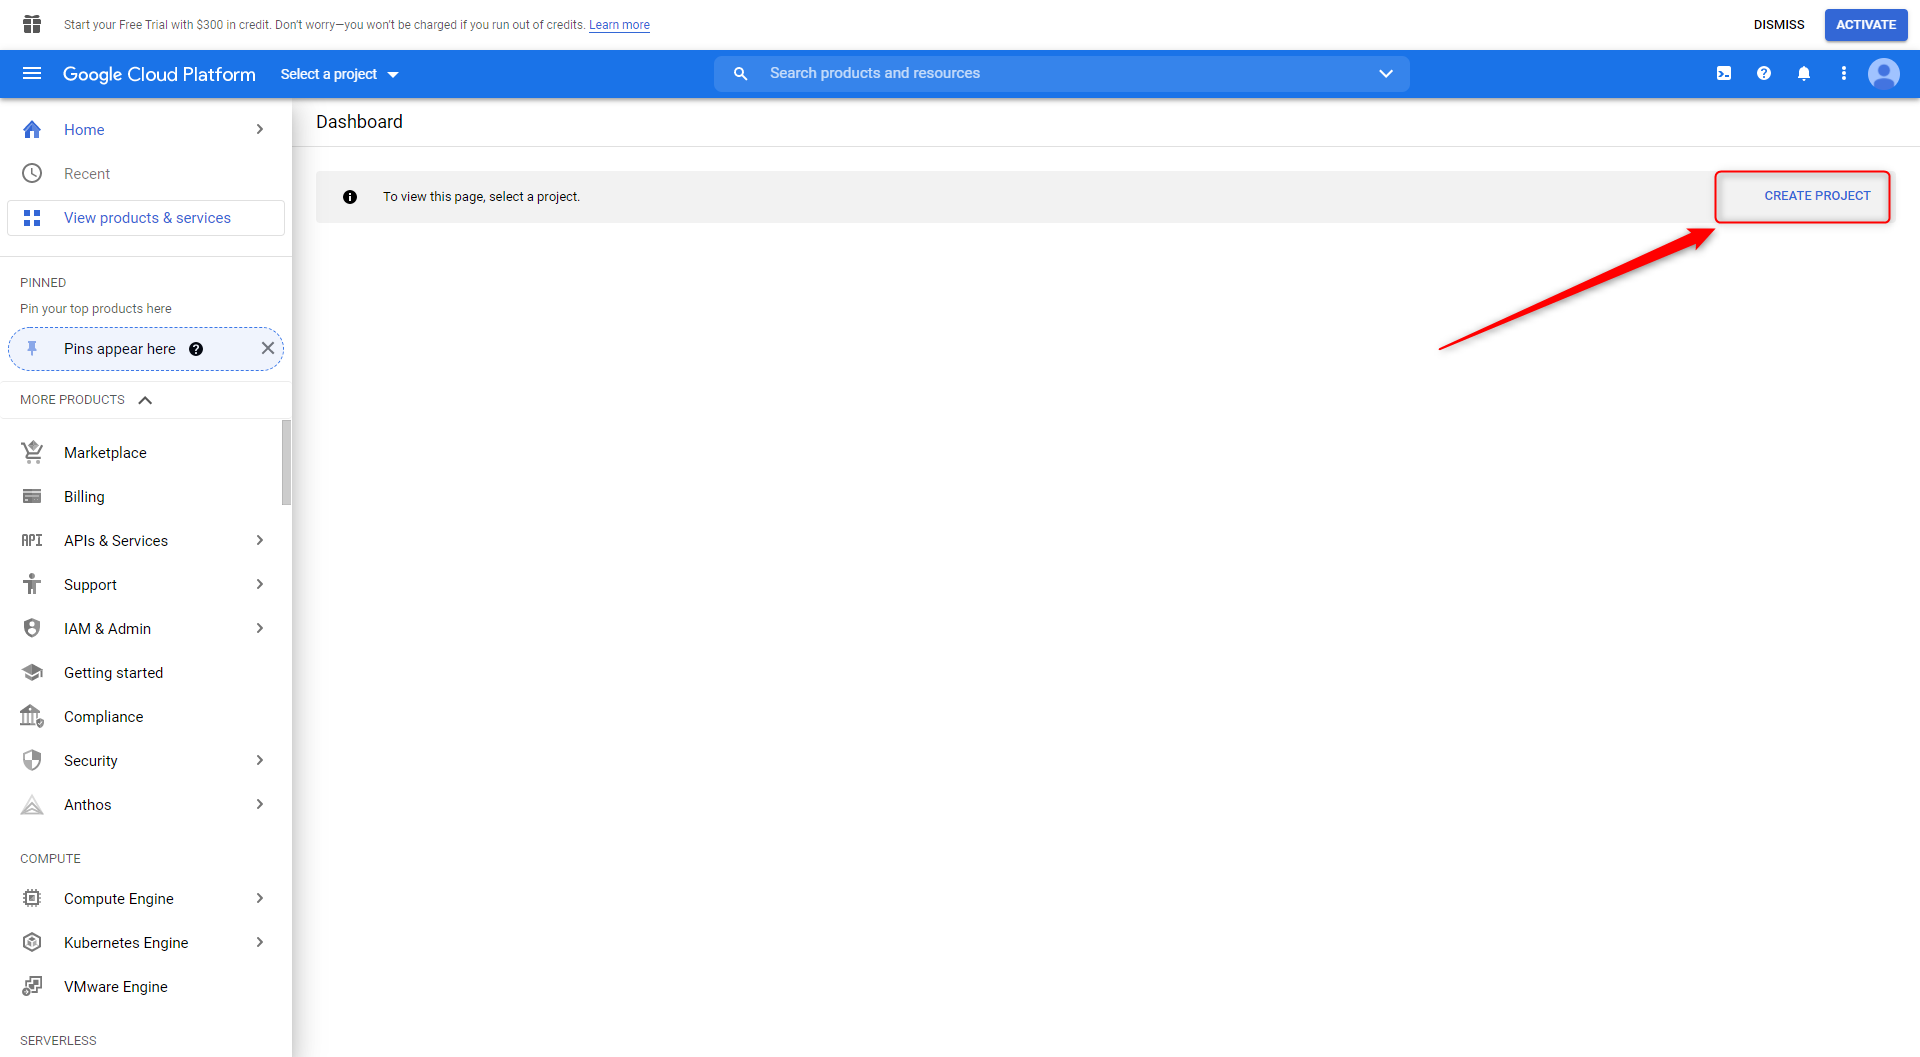Open the notifications bell
Image resolution: width=1920 pixels, height=1057 pixels.
pyautogui.click(x=1804, y=74)
